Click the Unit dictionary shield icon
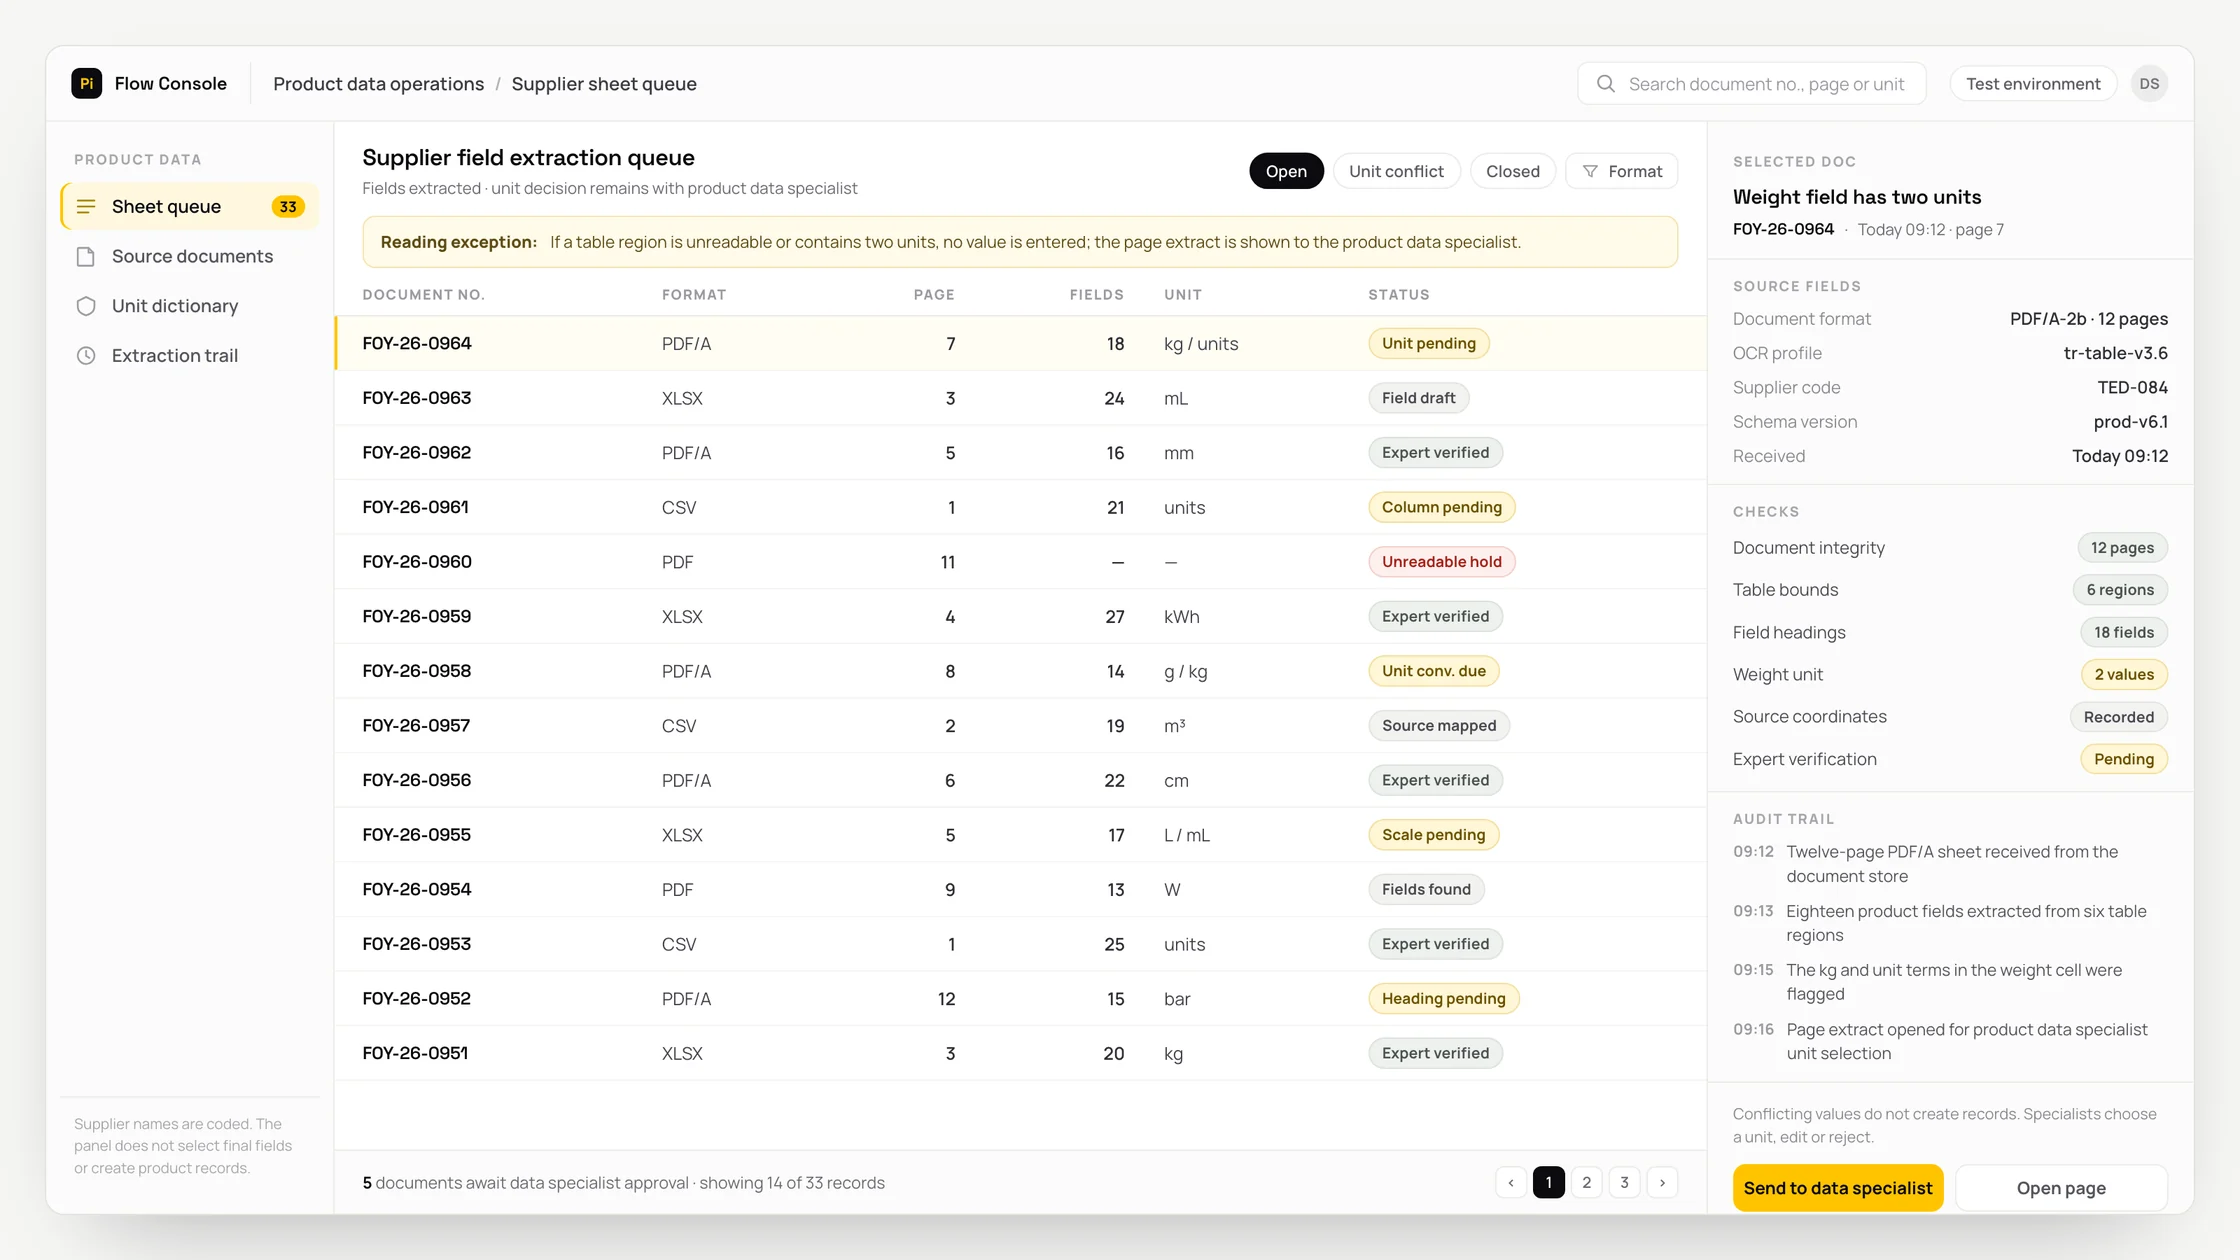Viewport: 2240px width, 1260px height. [86, 306]
